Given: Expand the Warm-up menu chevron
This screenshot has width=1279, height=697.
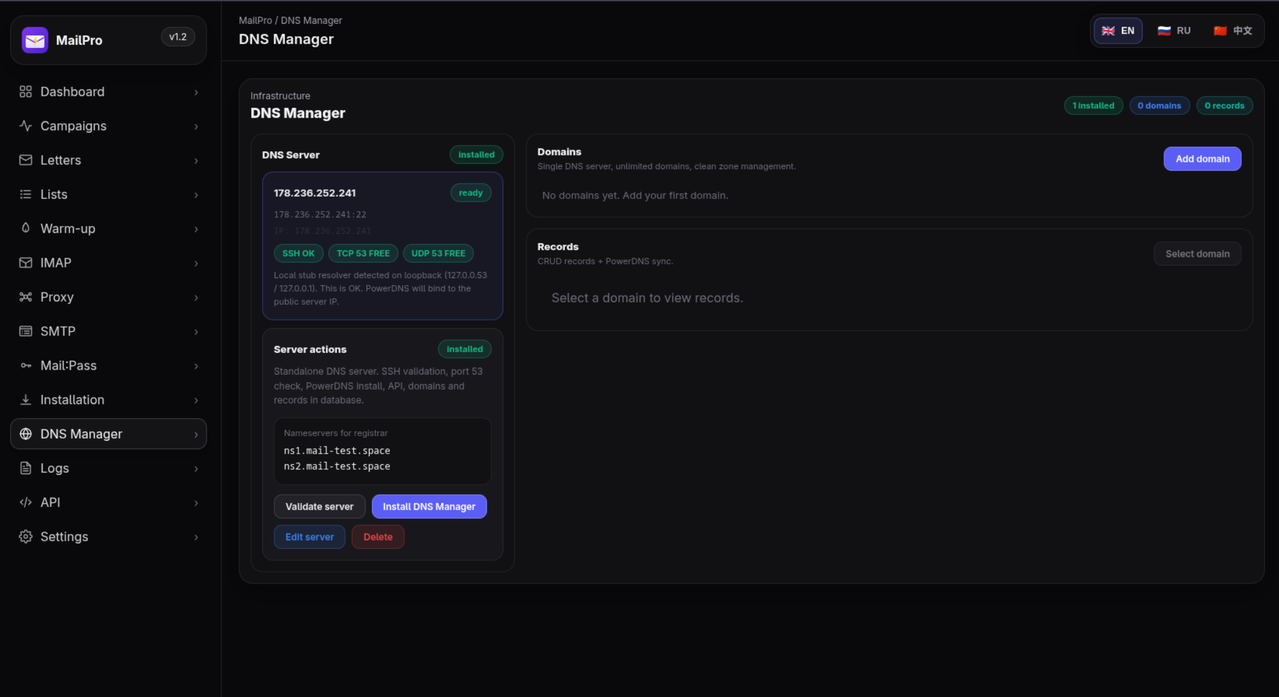Looking at the screenshot, I should point(196,229).
